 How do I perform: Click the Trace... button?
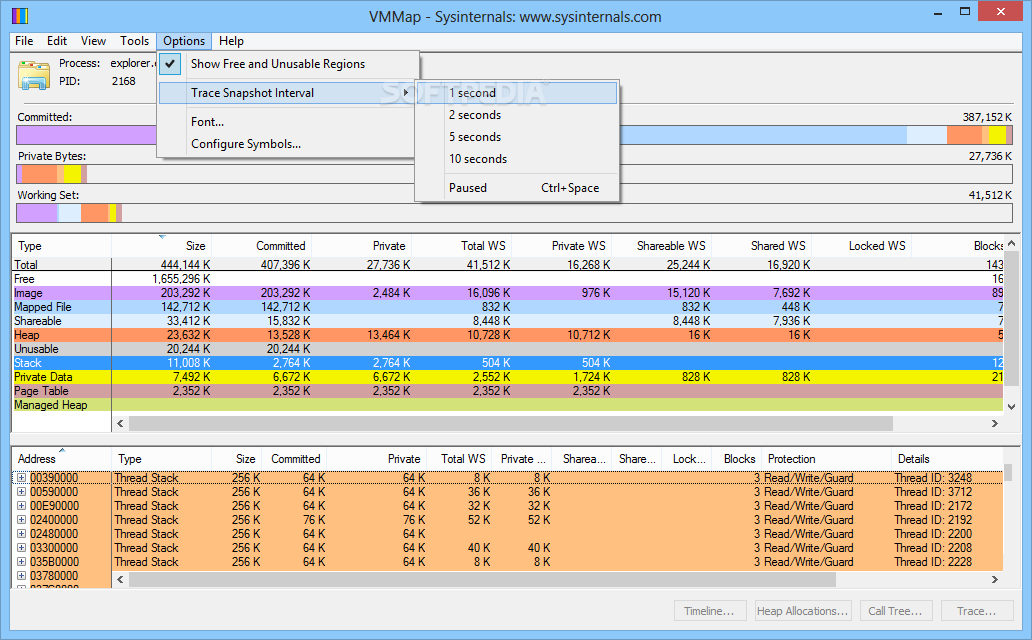pyautogui.click(x=977, y=611)
